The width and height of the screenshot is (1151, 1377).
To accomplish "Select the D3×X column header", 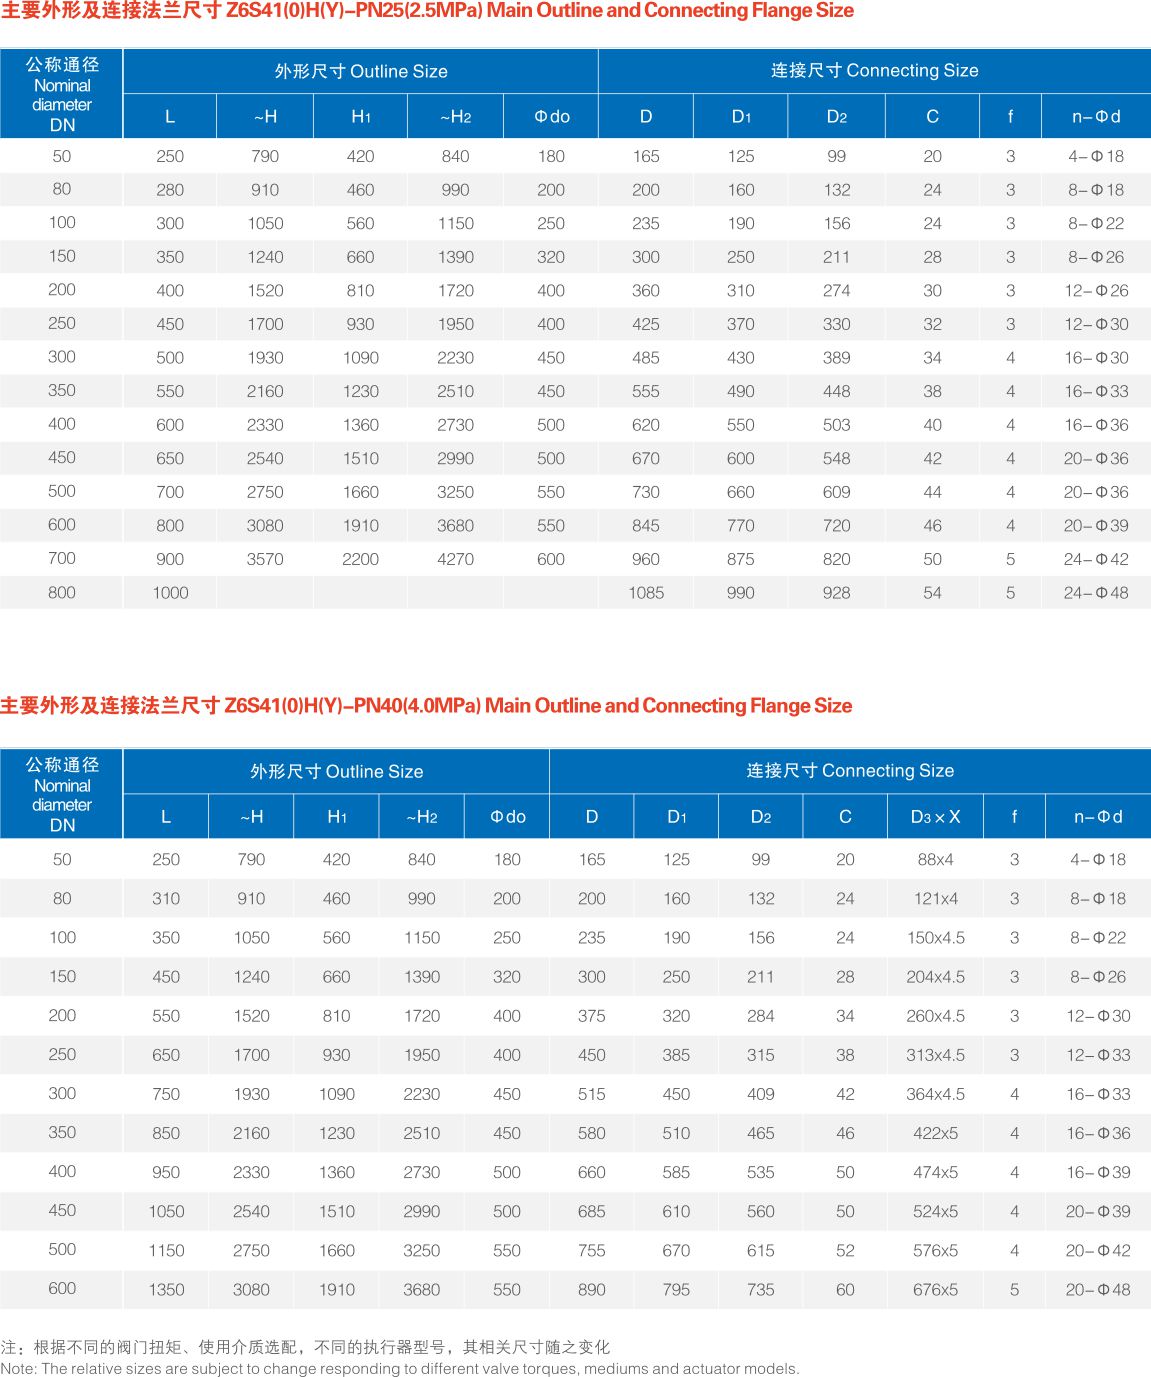I will click(935, 817).
